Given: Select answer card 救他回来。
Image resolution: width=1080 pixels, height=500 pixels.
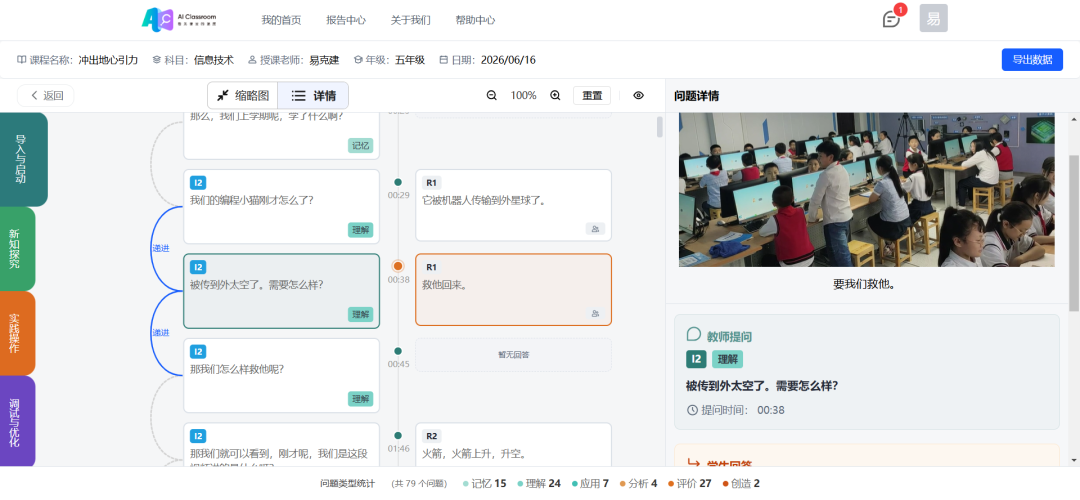Looking at the screenshot, I should 513,289.
